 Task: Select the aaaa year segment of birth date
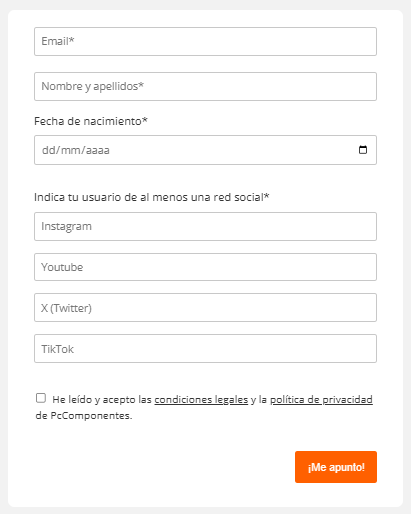pyautogui.click(x=97, y=150)
